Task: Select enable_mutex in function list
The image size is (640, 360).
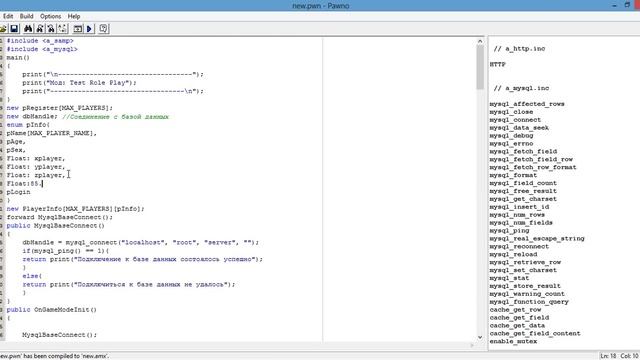Action: tap(513, 342)
